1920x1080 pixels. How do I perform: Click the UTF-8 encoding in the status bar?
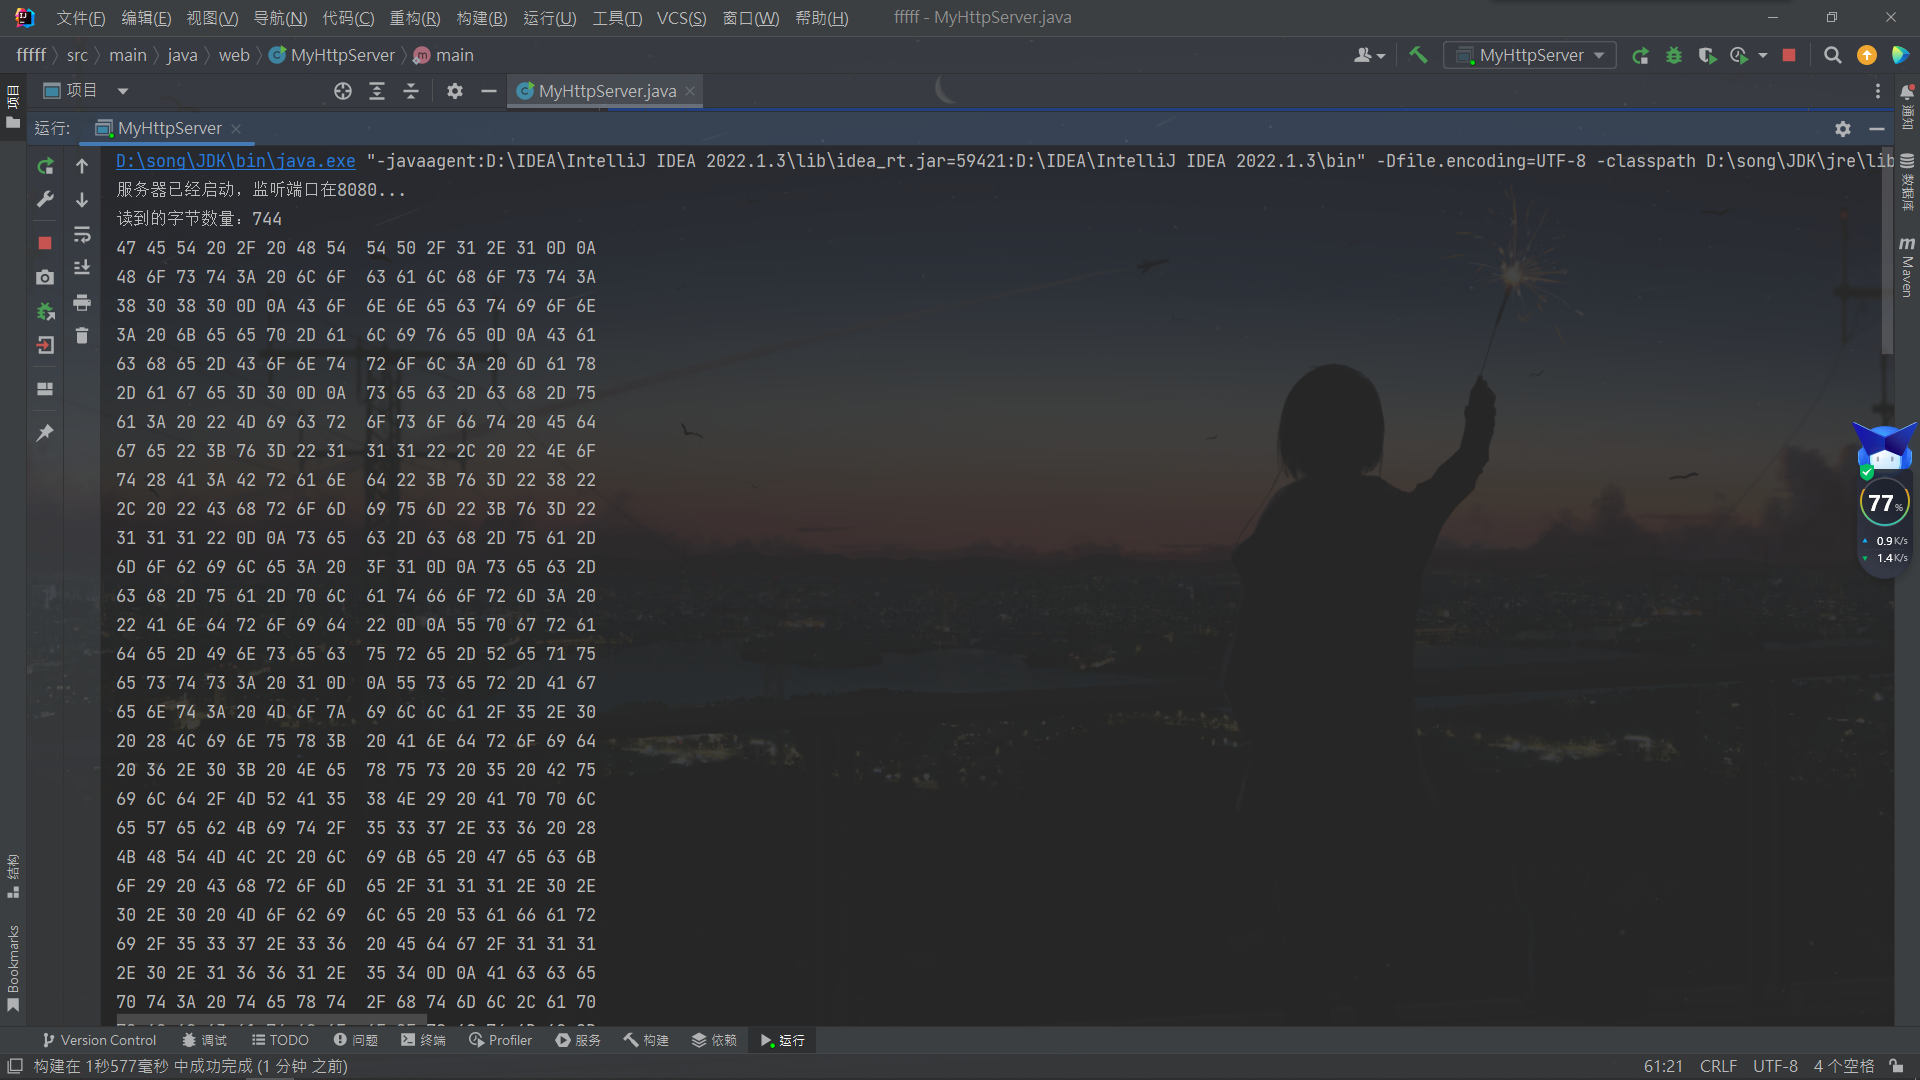pos(1775,1066)
